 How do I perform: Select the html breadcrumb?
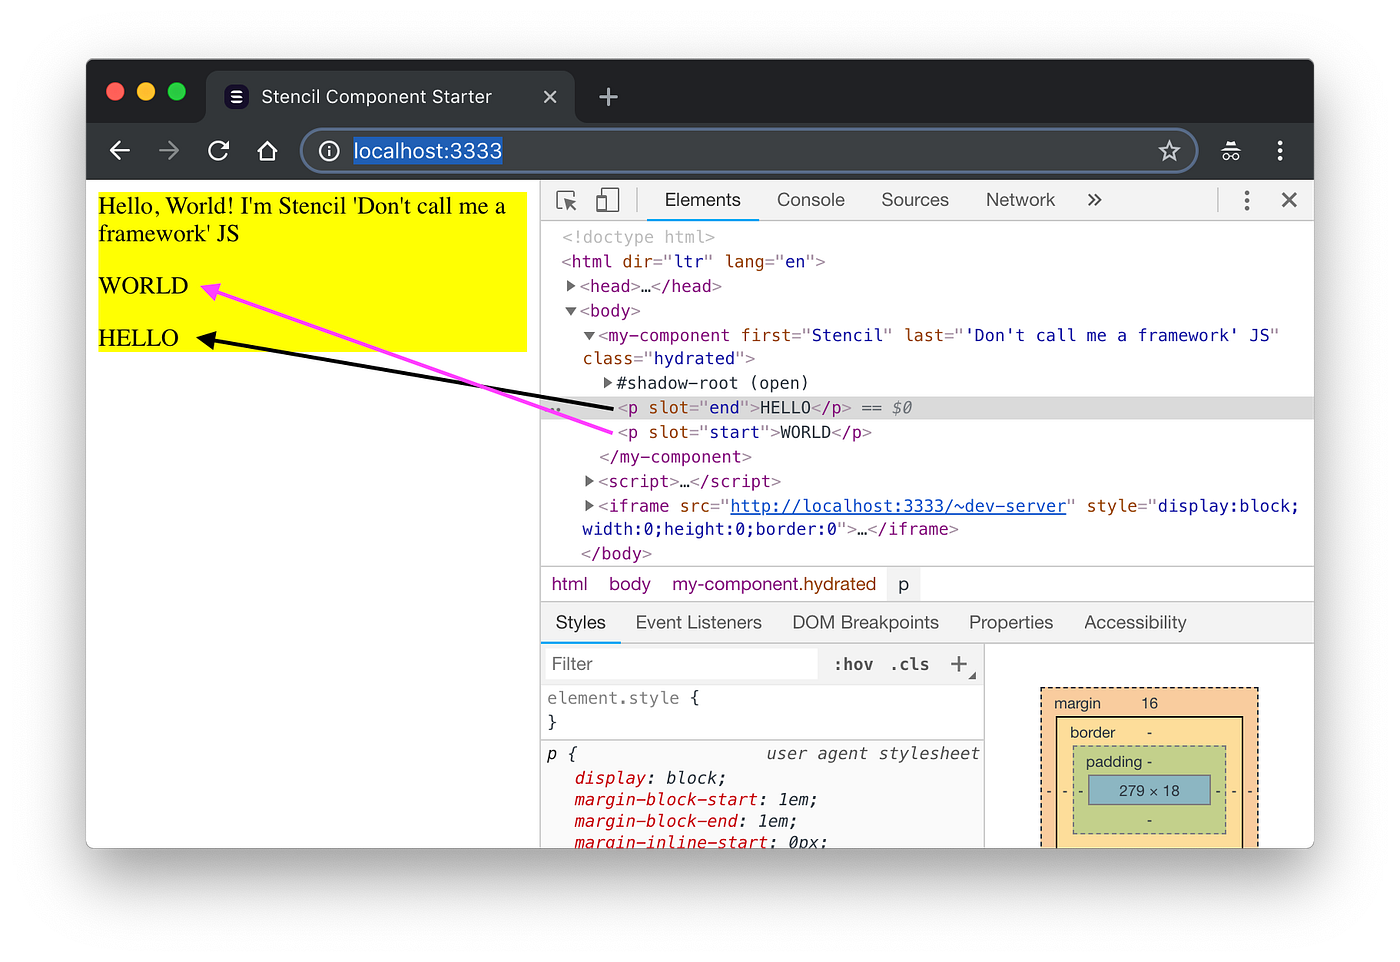570,584
